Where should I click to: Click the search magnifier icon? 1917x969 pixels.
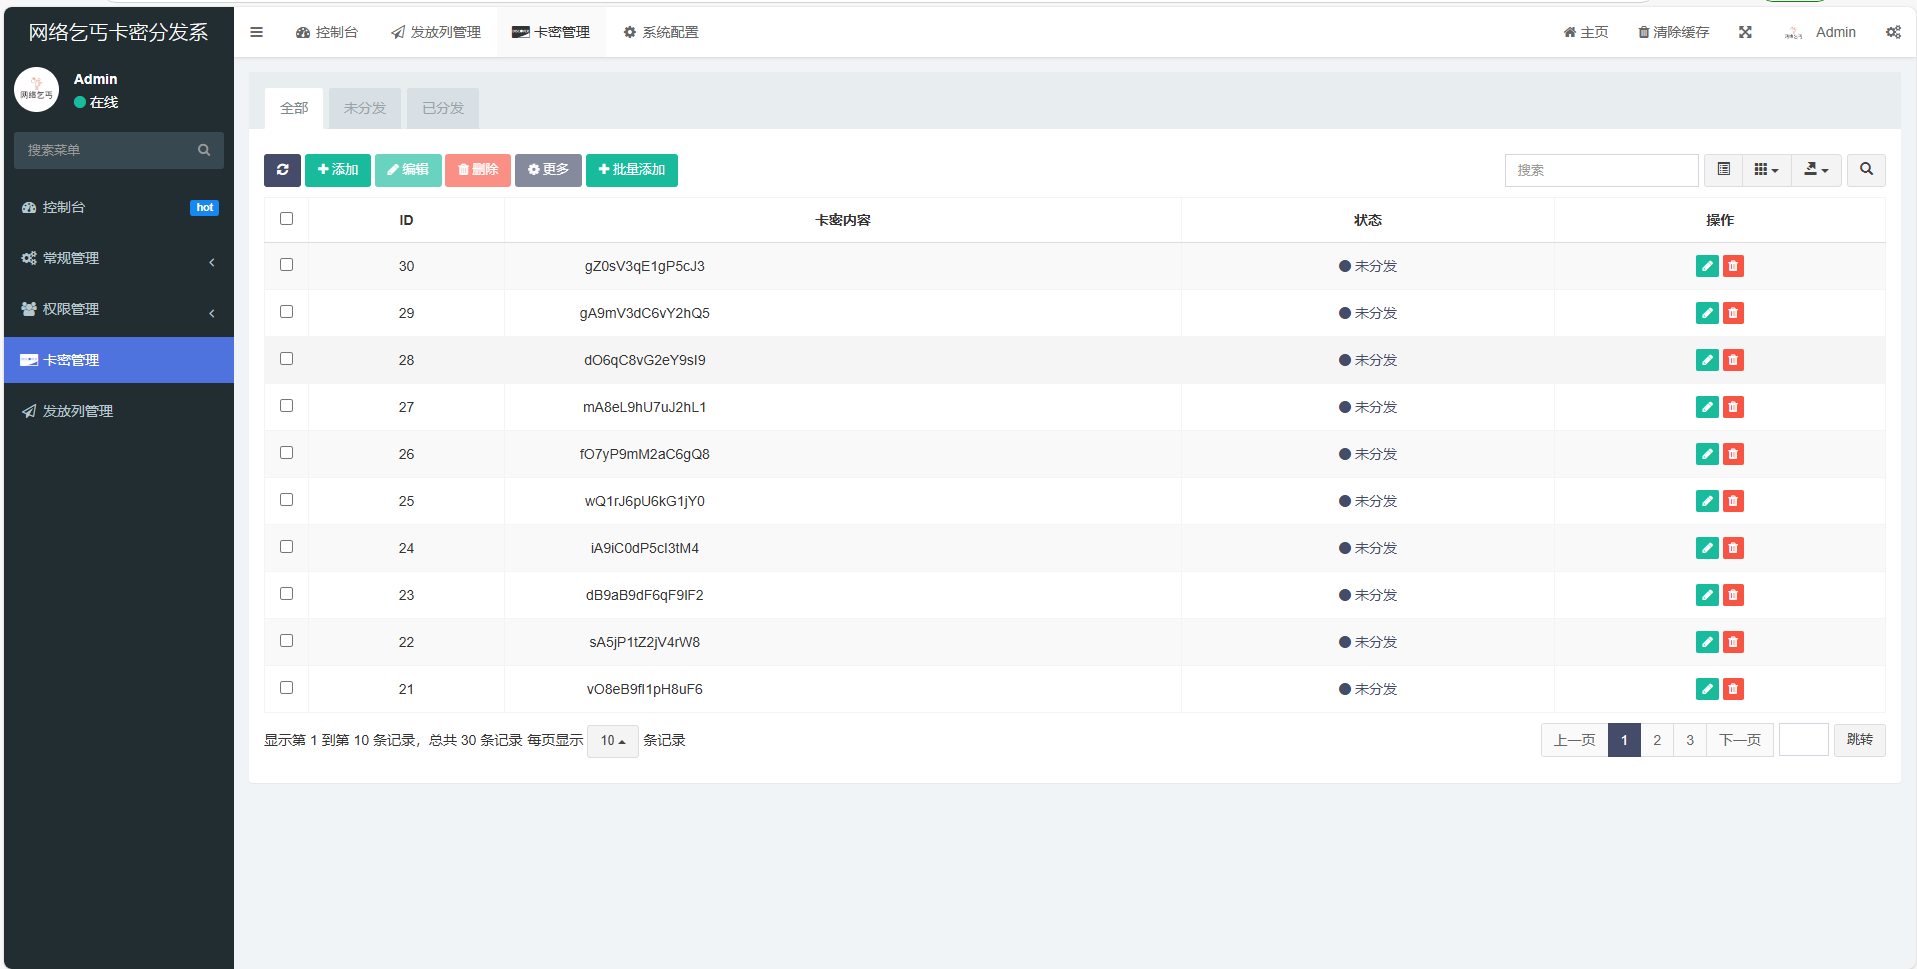click(1865, 170)
